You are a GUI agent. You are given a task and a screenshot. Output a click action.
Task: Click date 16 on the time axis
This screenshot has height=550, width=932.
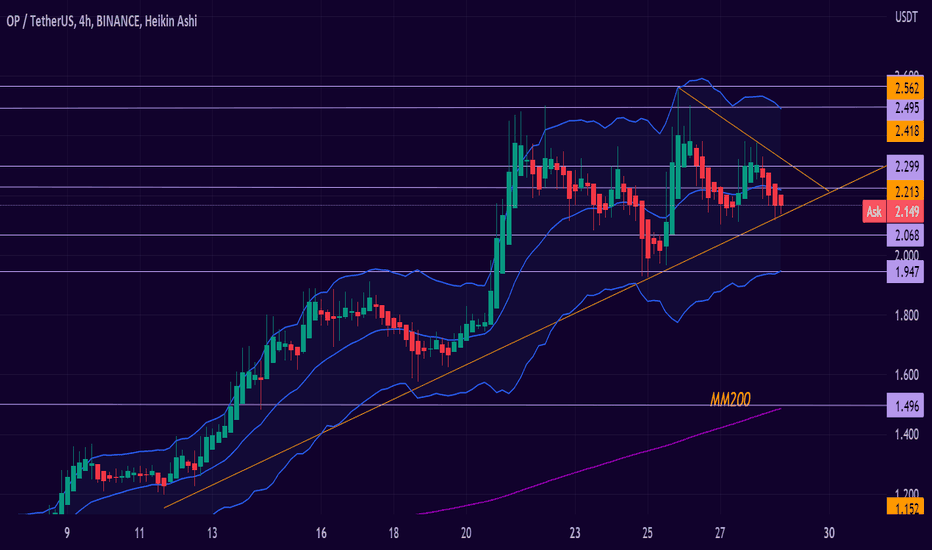pos(321,533)
